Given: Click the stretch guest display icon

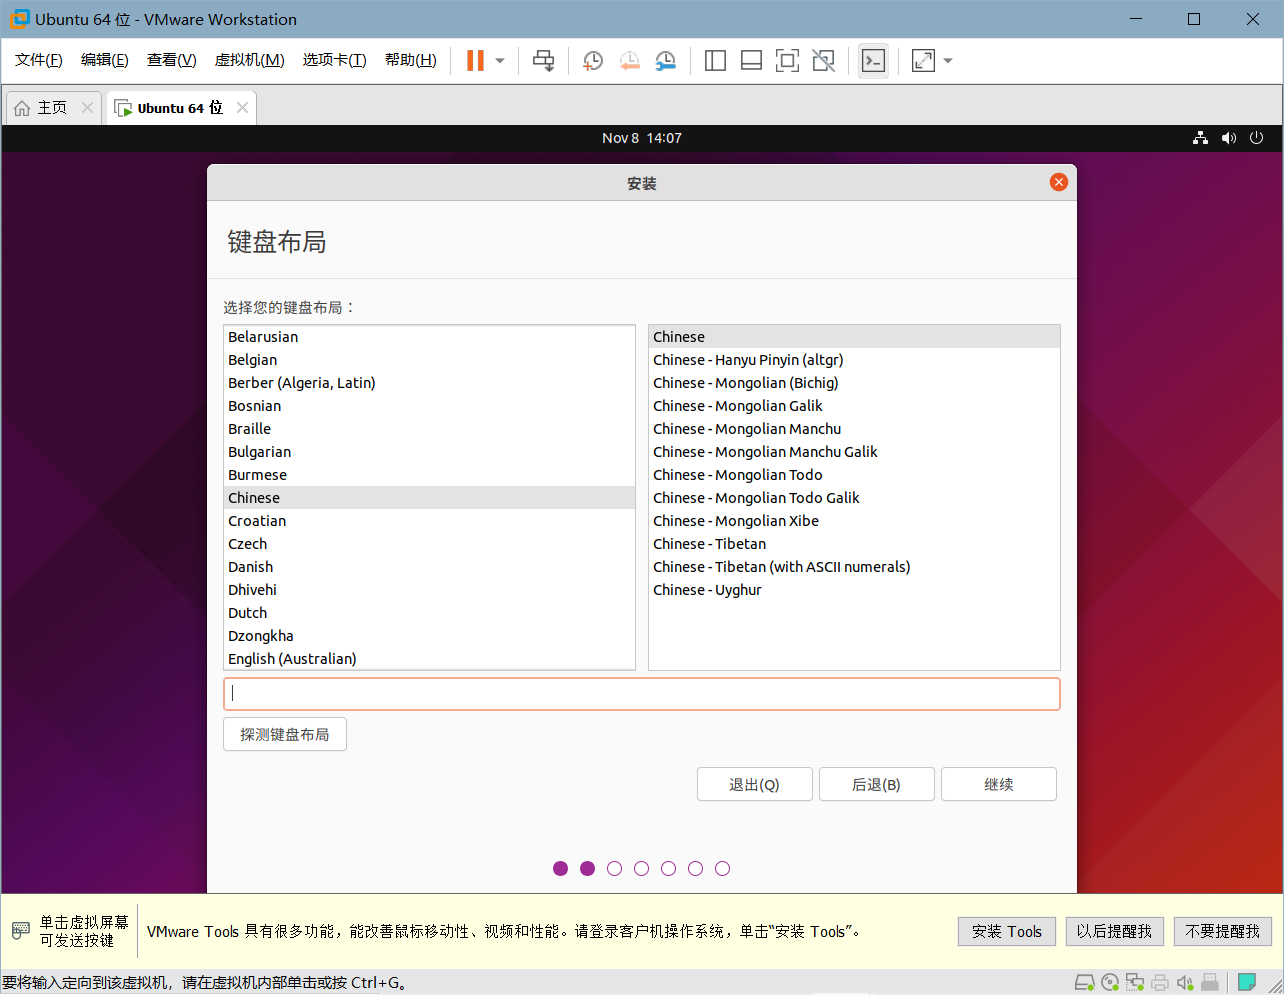Looking at the screenshot, I should pyautogui.click(x=923, y=61).
